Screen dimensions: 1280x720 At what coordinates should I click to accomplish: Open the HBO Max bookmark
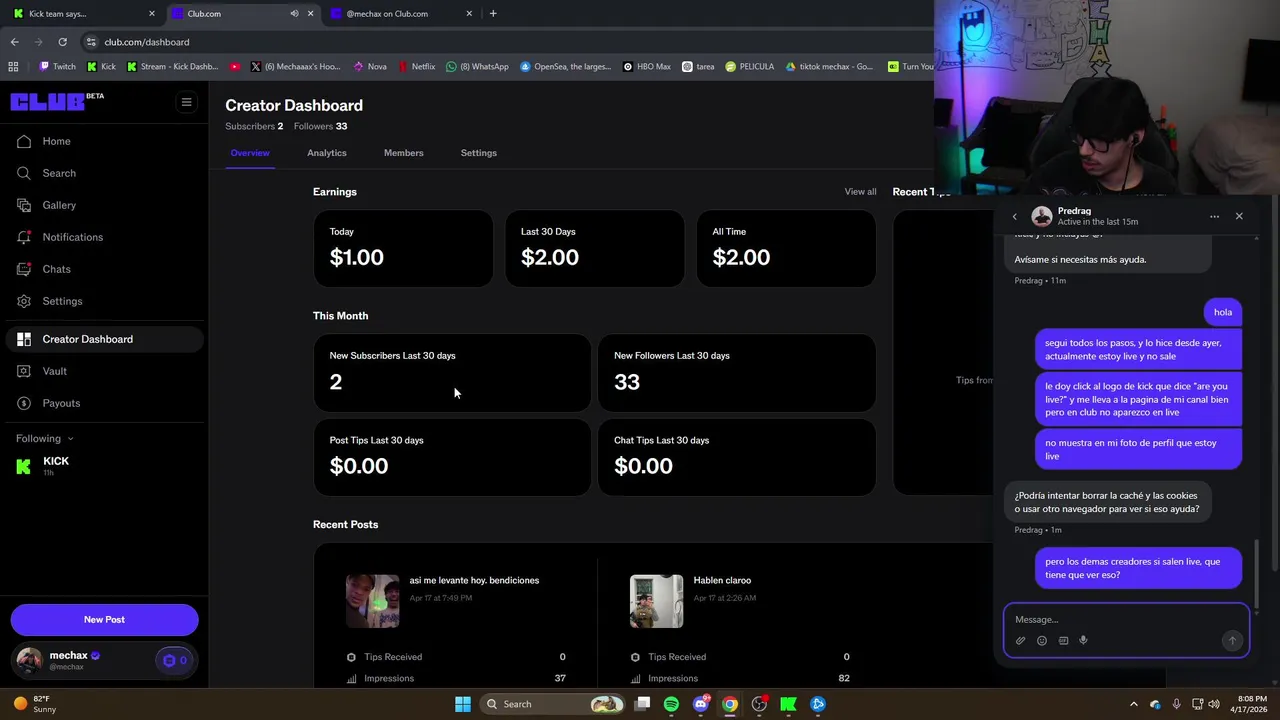click(646, 67)
